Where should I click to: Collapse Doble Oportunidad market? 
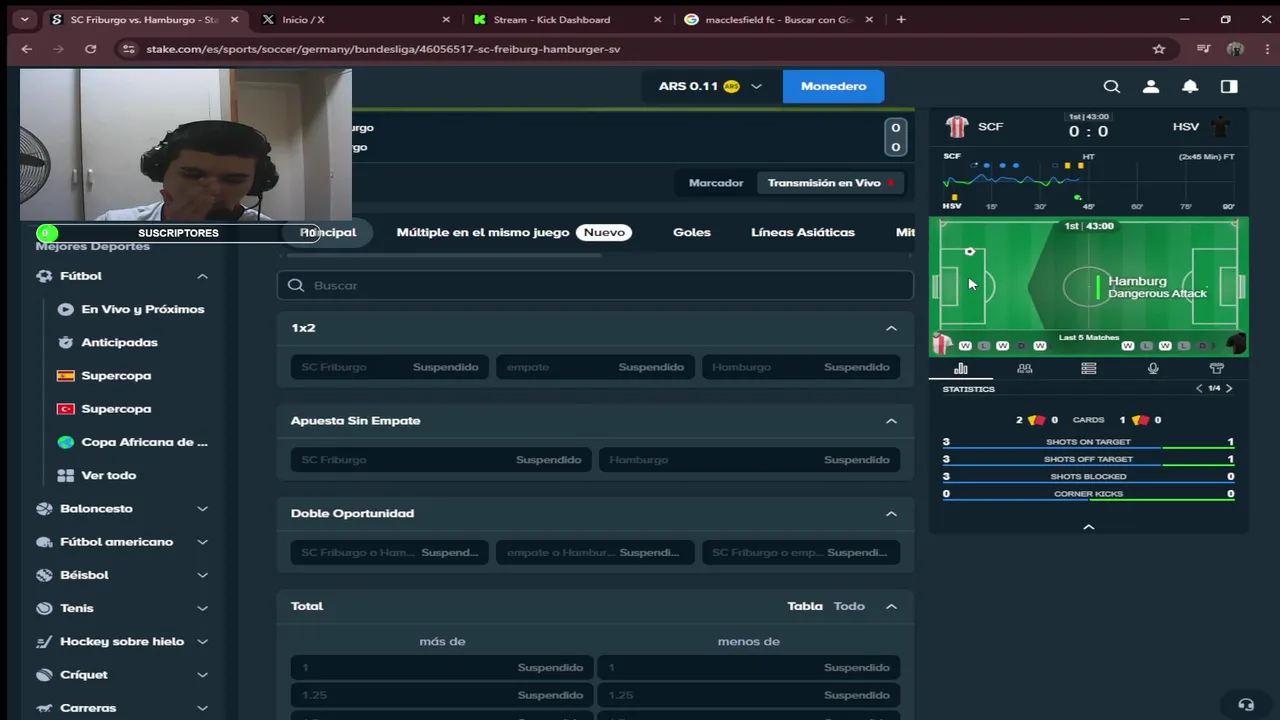(891, 513)
